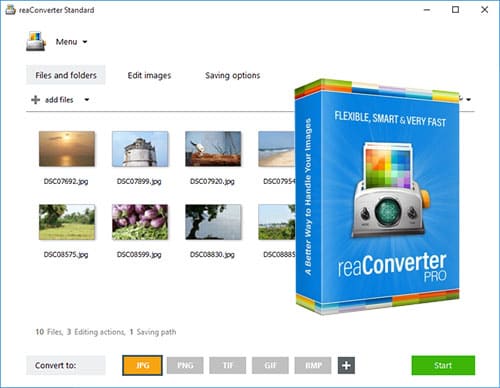The image size is (500, 388).
Task: Switch to Edit images tab
Action: (x=149, y=75)
